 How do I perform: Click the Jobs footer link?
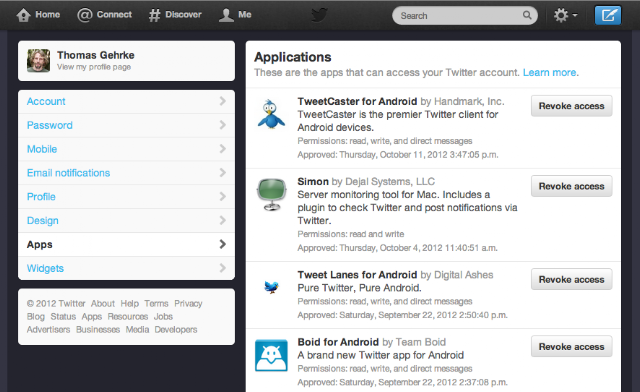click(x=163, y=316)
